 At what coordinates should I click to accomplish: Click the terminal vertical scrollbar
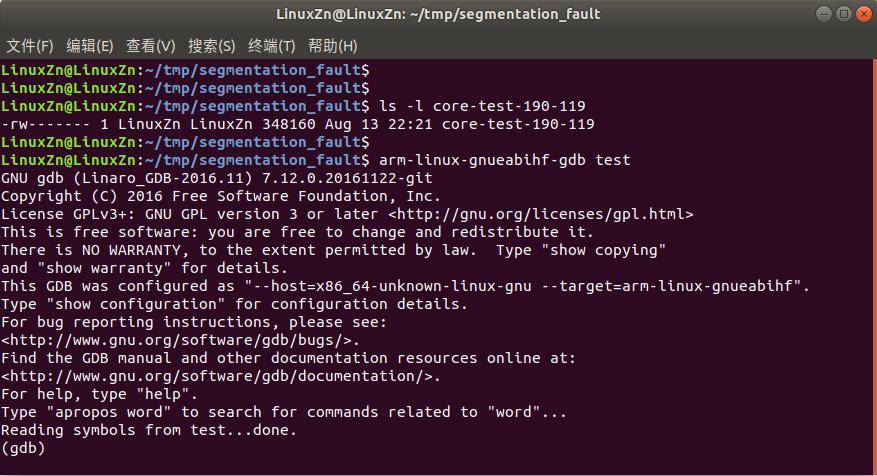[x=874, y=266]
